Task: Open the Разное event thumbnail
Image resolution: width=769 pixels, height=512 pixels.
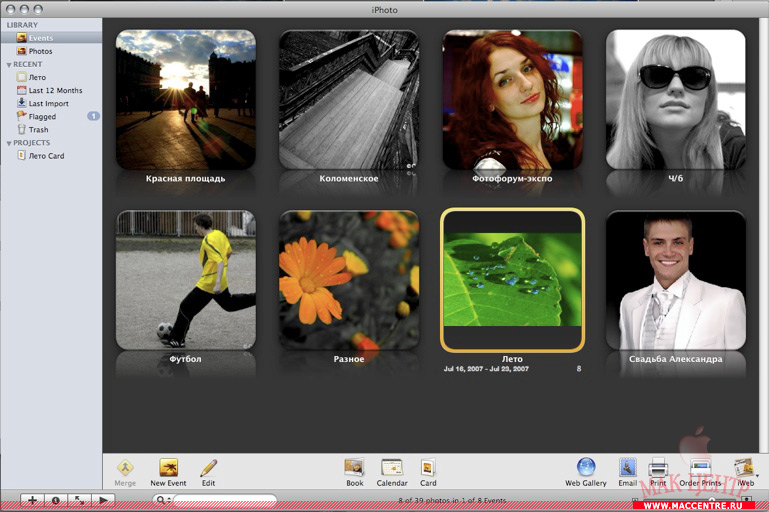Action: click(349, 280)
